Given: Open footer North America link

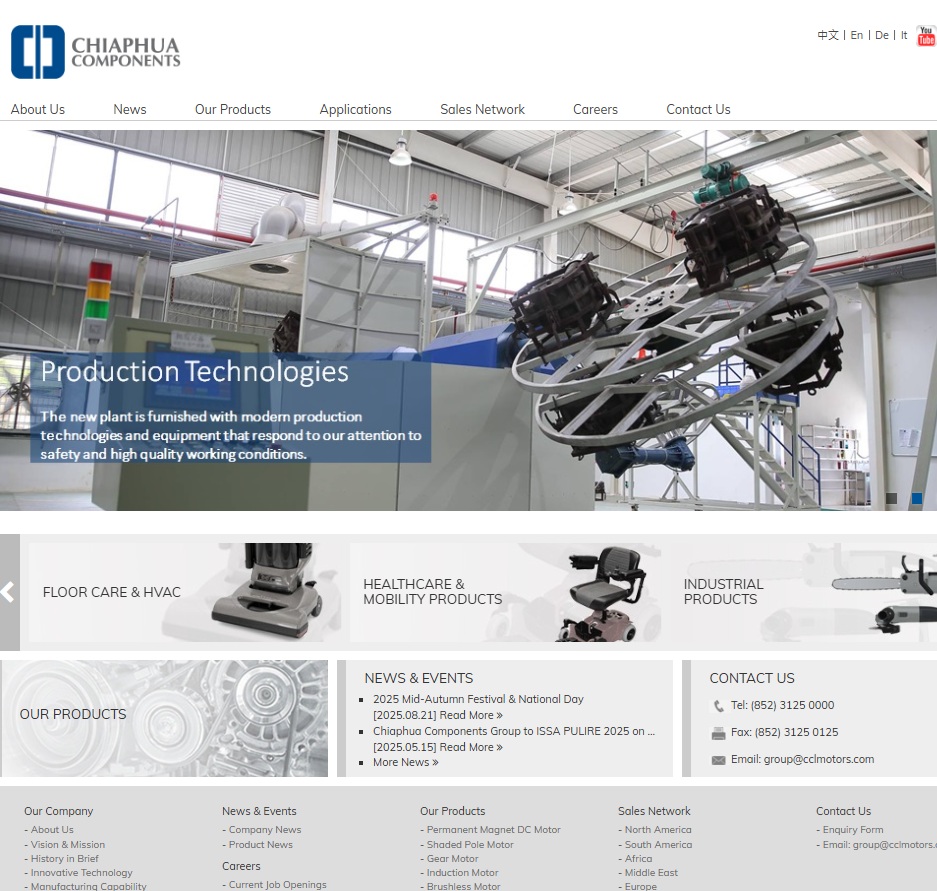Looking at the screenshot, I should 658,830.
